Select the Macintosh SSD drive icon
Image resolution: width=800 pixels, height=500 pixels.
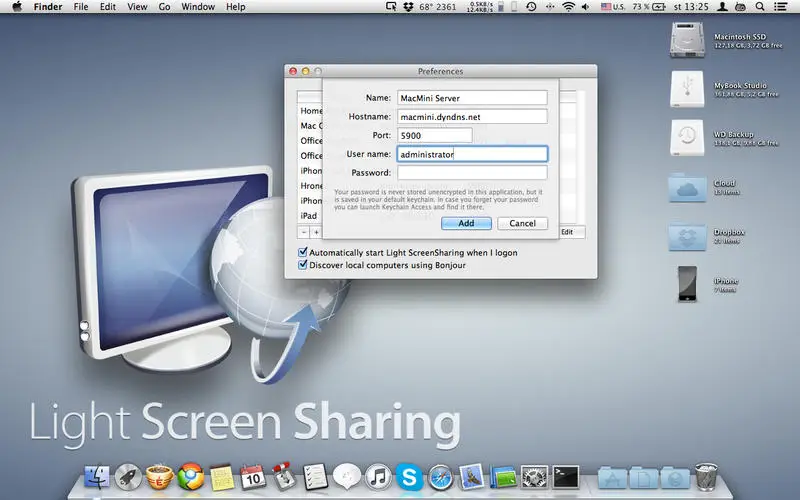[x=688, y=39]
